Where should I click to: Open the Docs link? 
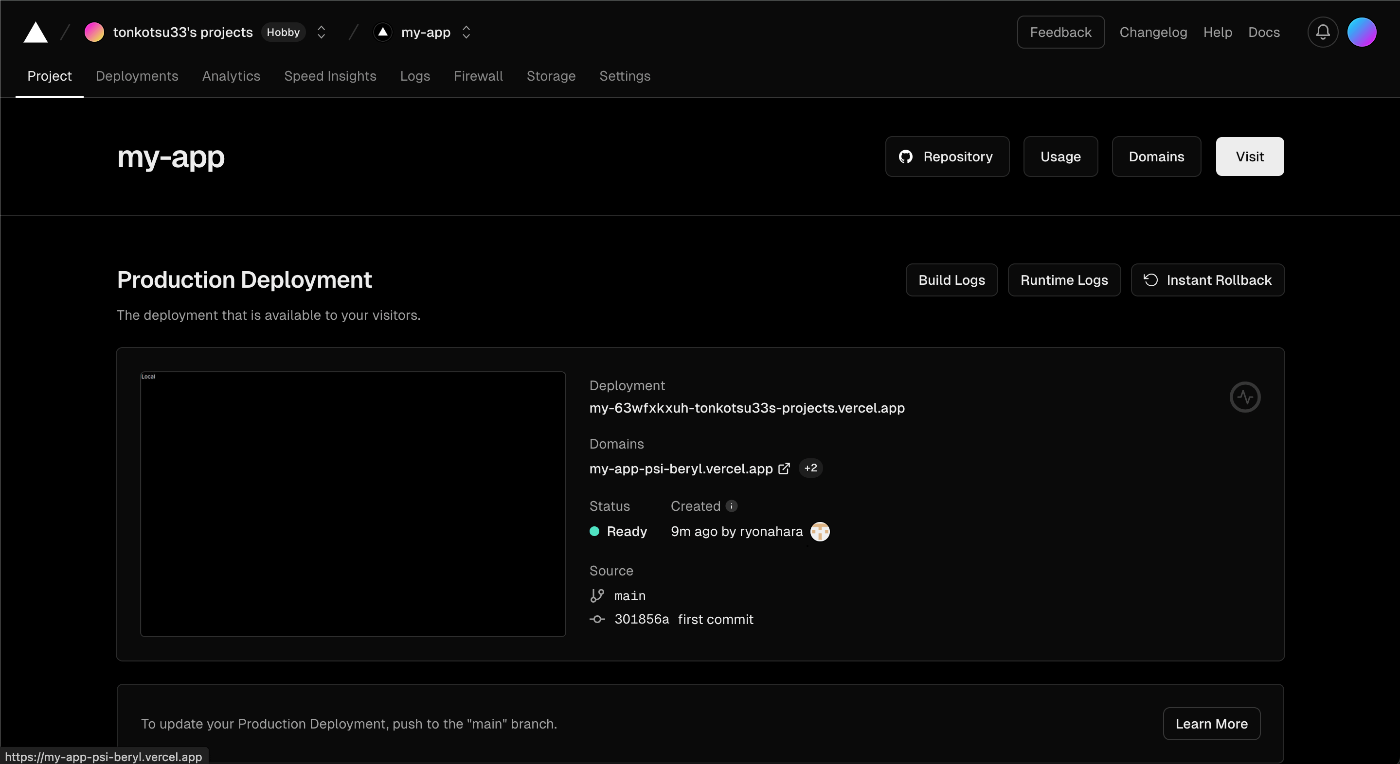click(x=1264, y=32)
